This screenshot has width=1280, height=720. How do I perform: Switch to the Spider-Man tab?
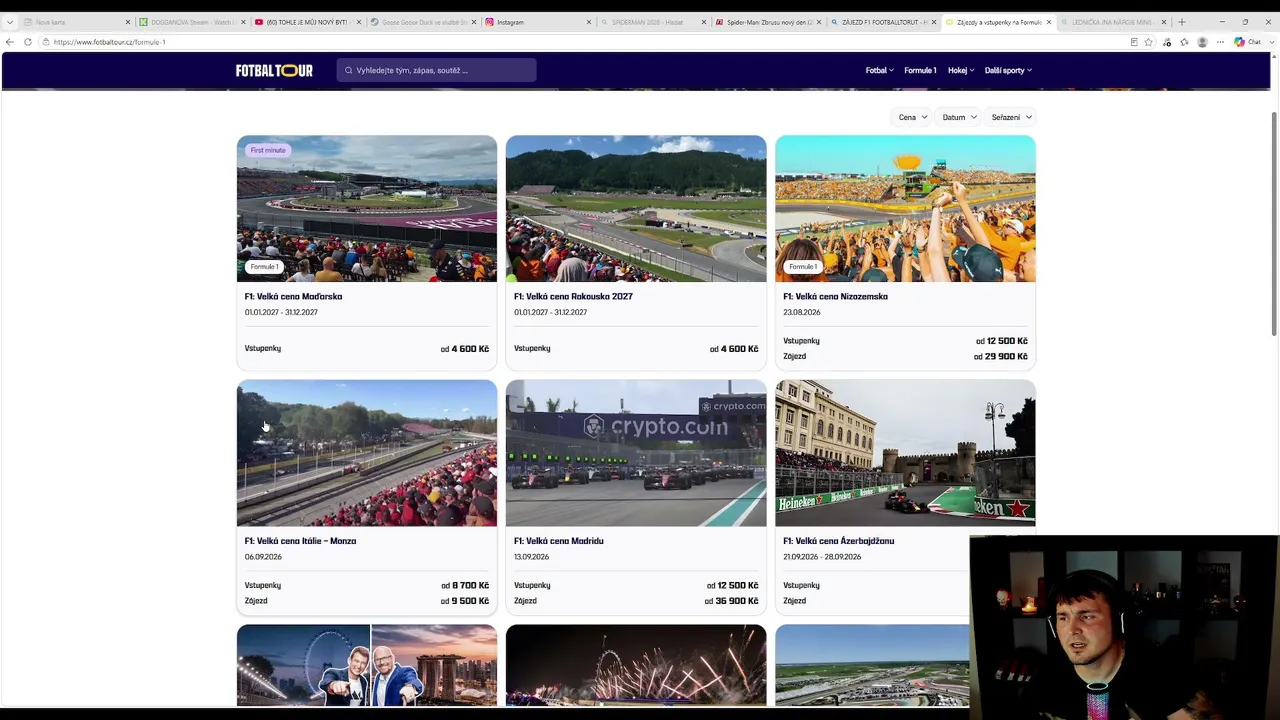click(x=768, y=22)
